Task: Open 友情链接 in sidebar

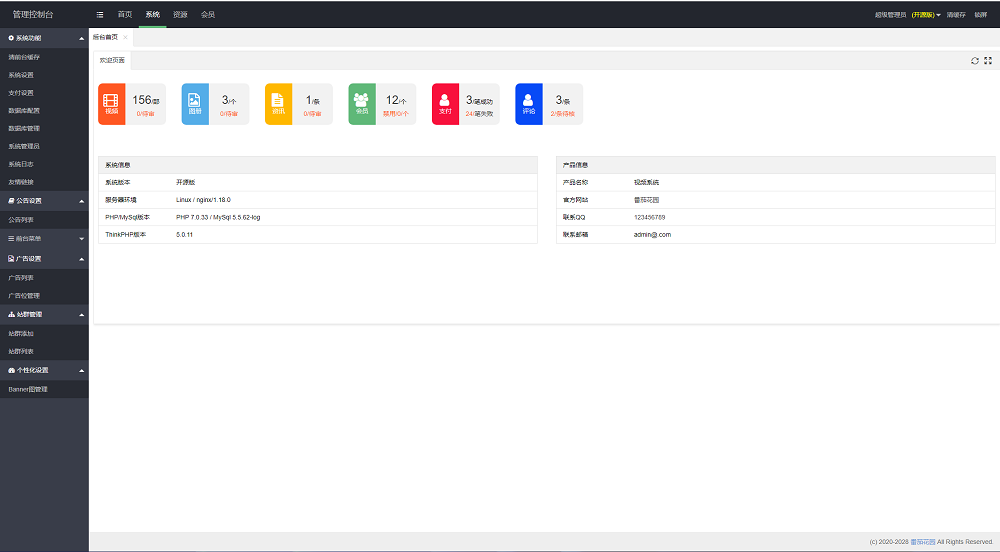Action: point(21,182)
